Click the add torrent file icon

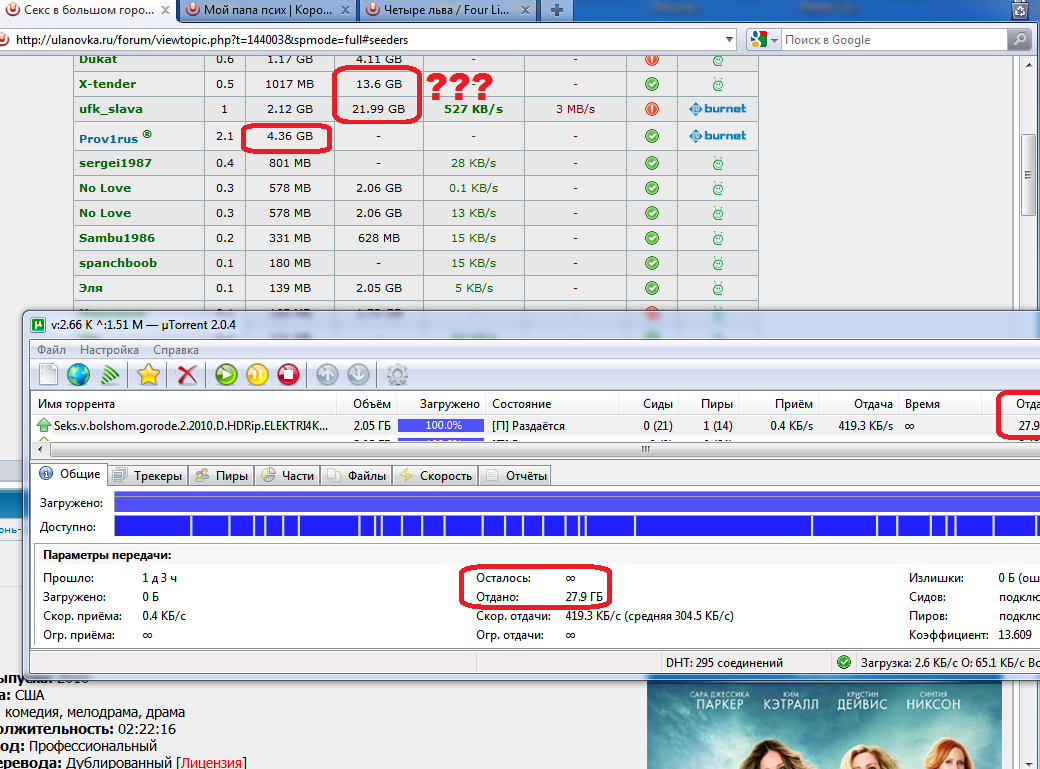point(49,375)
